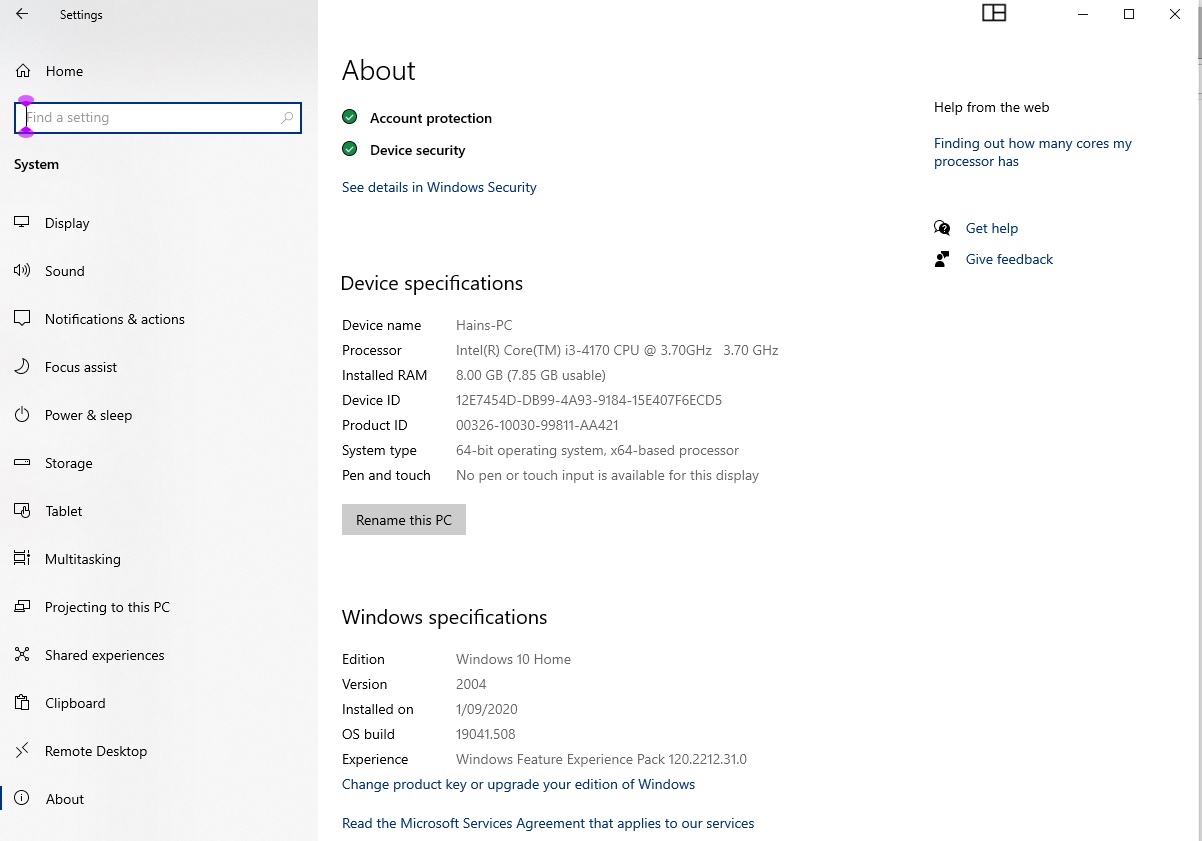Click the search magnifier icon
Viewport: 1202px width, 841px height.
click(x=287, y=118)
